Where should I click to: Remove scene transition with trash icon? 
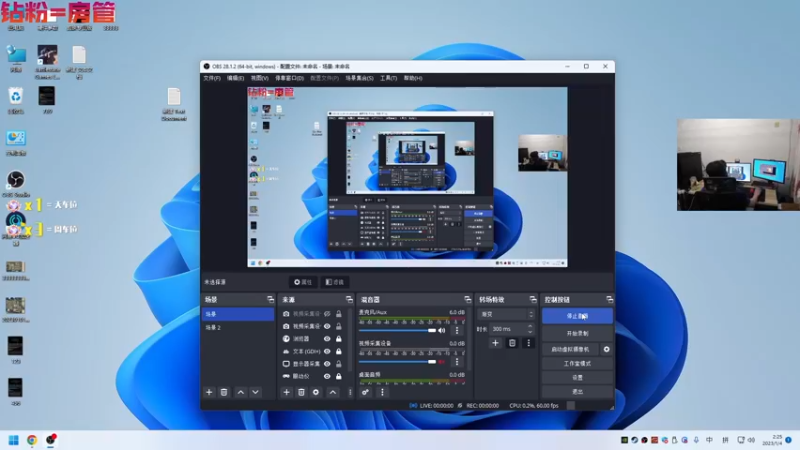(512, 343)
